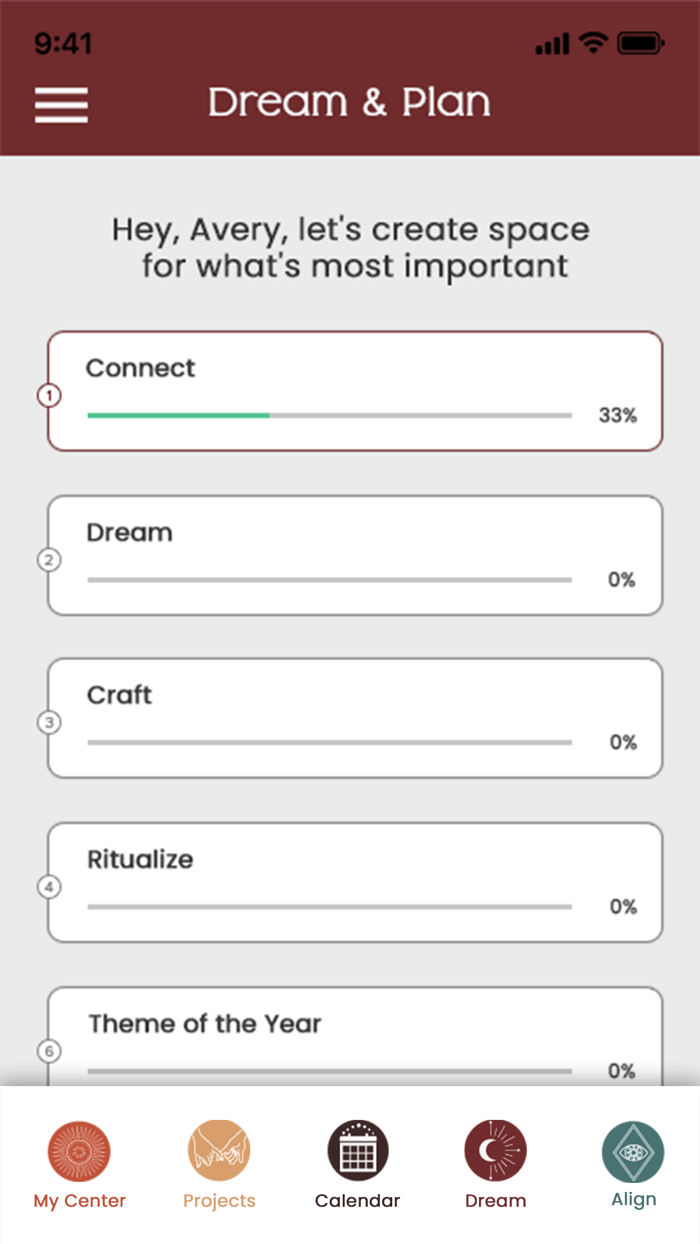
Task: Click the Connect progress bar
Action: tap(329, 415)
